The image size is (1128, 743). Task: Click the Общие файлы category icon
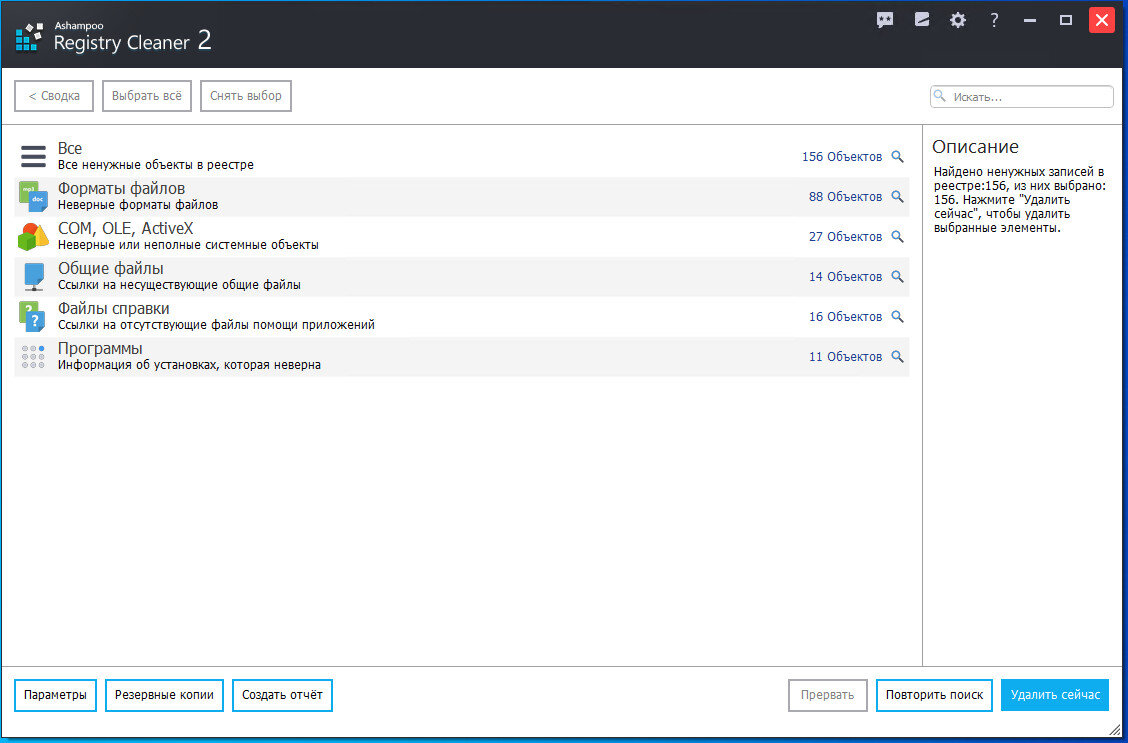tap(33, 277)
